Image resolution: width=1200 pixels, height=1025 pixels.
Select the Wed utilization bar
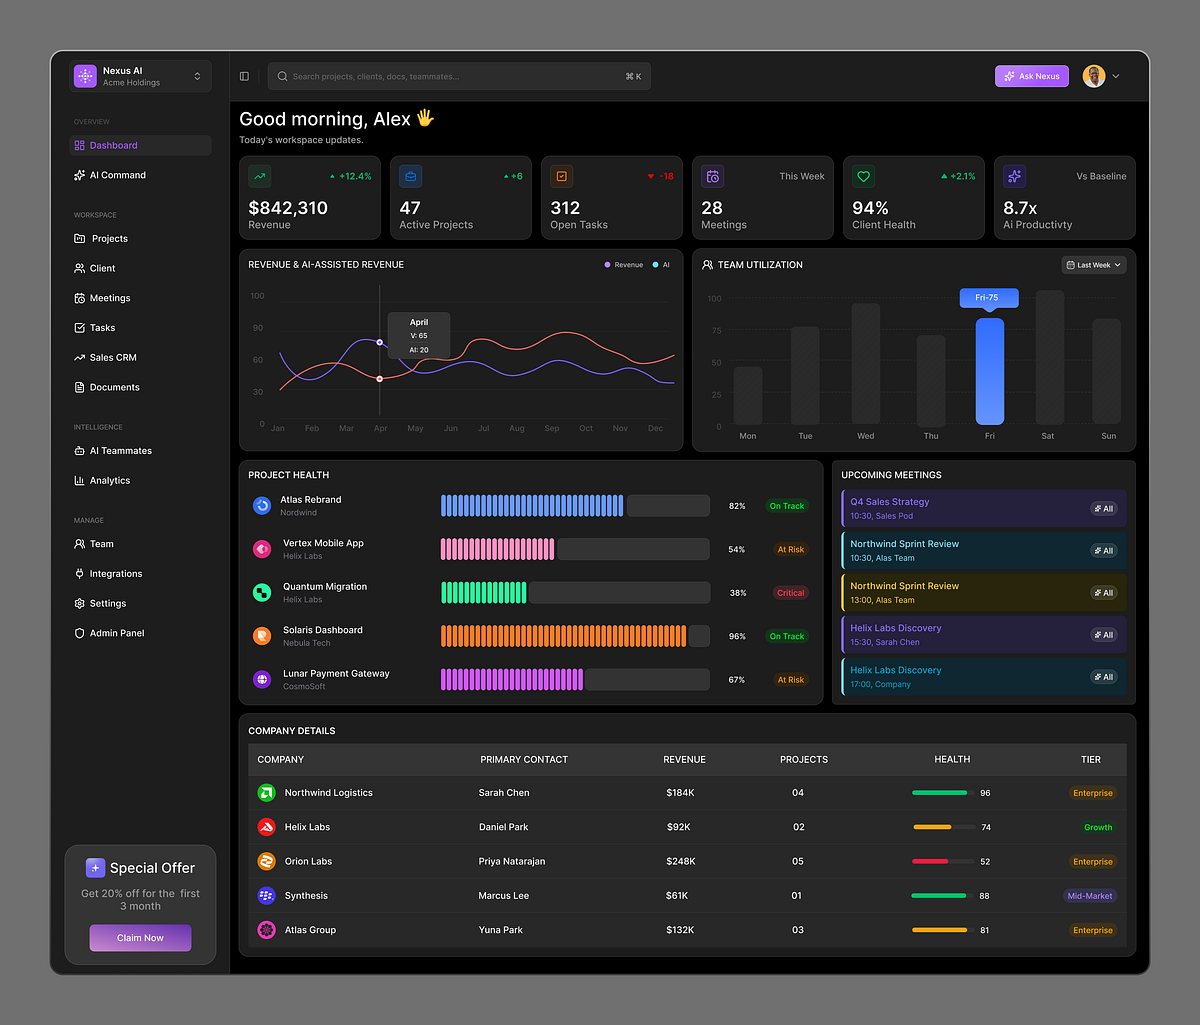(866, 364)
